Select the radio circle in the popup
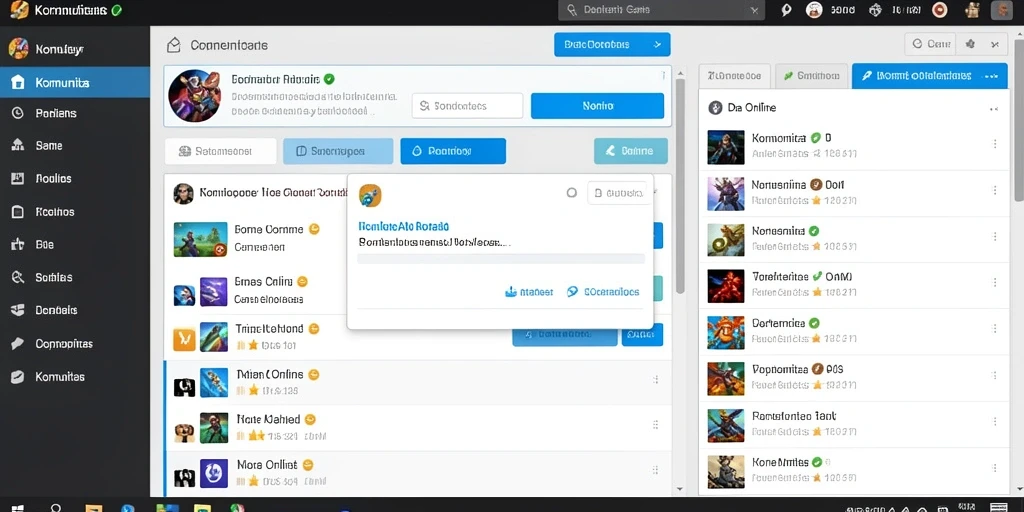Image resolution: width=1024 pixels, height=512 pixels. [x=571, y=193]
